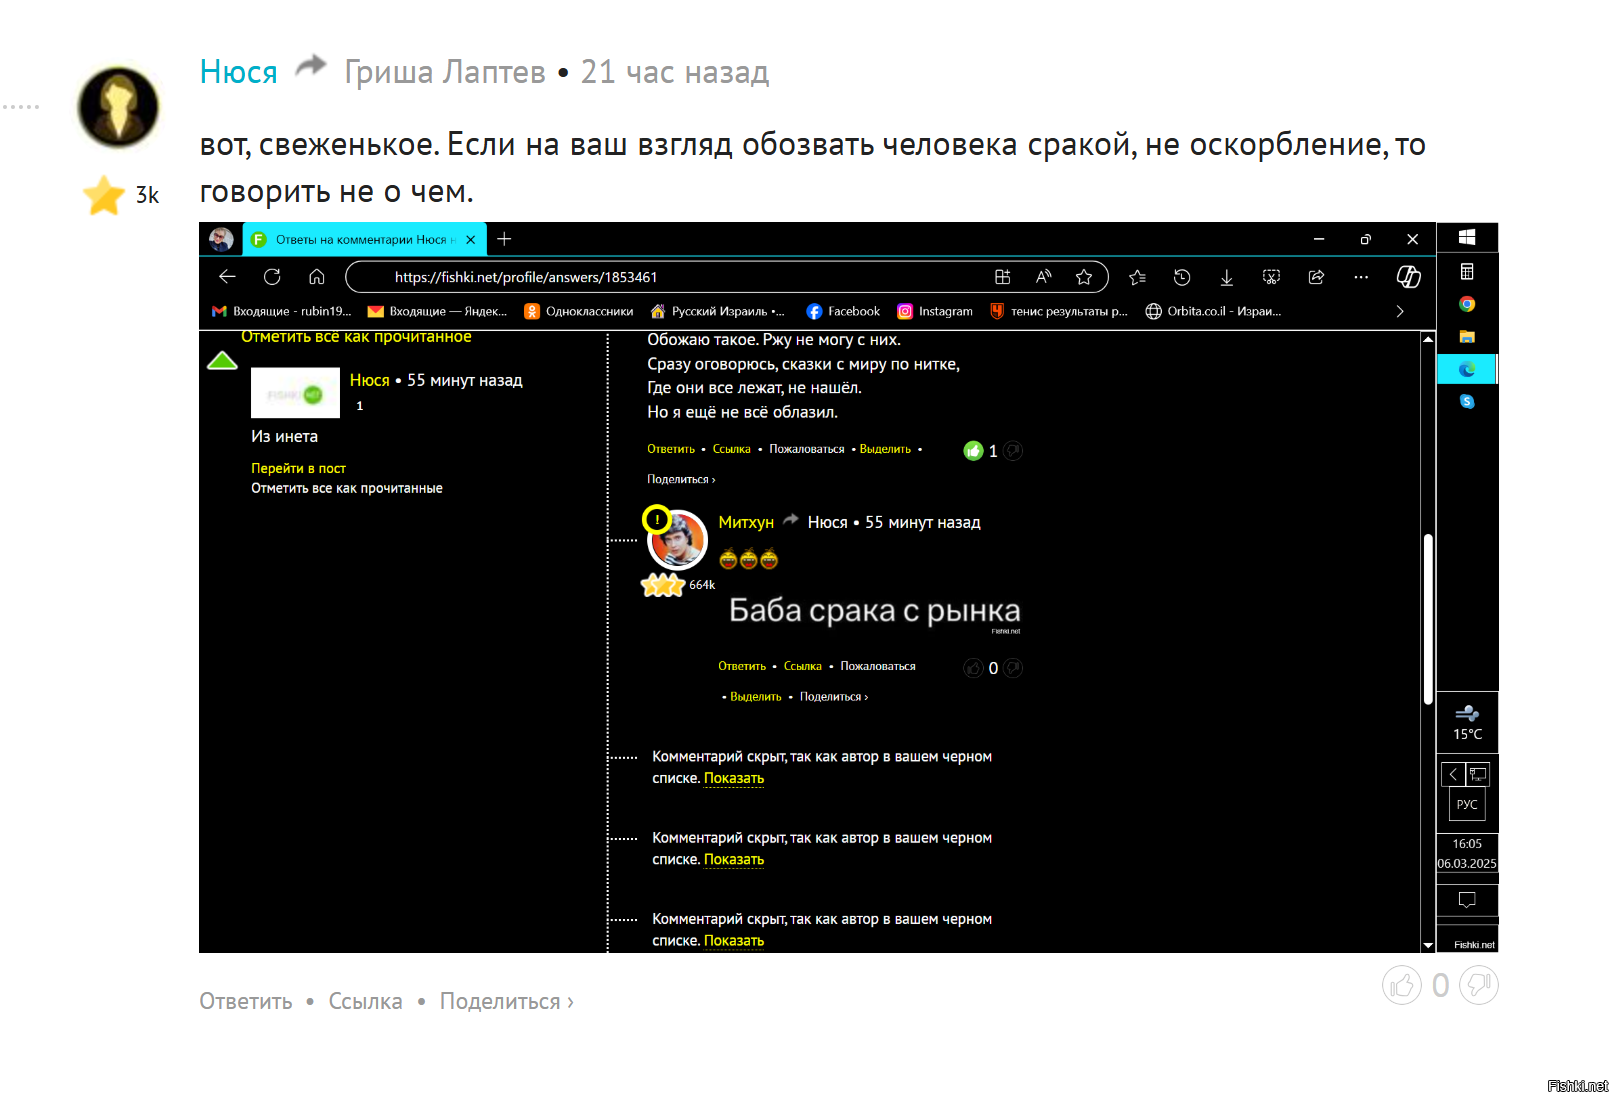This screenshot has width=1614, height=1098.
Task: Open the notifications icon in taskbar
Action: (1467, 900)
